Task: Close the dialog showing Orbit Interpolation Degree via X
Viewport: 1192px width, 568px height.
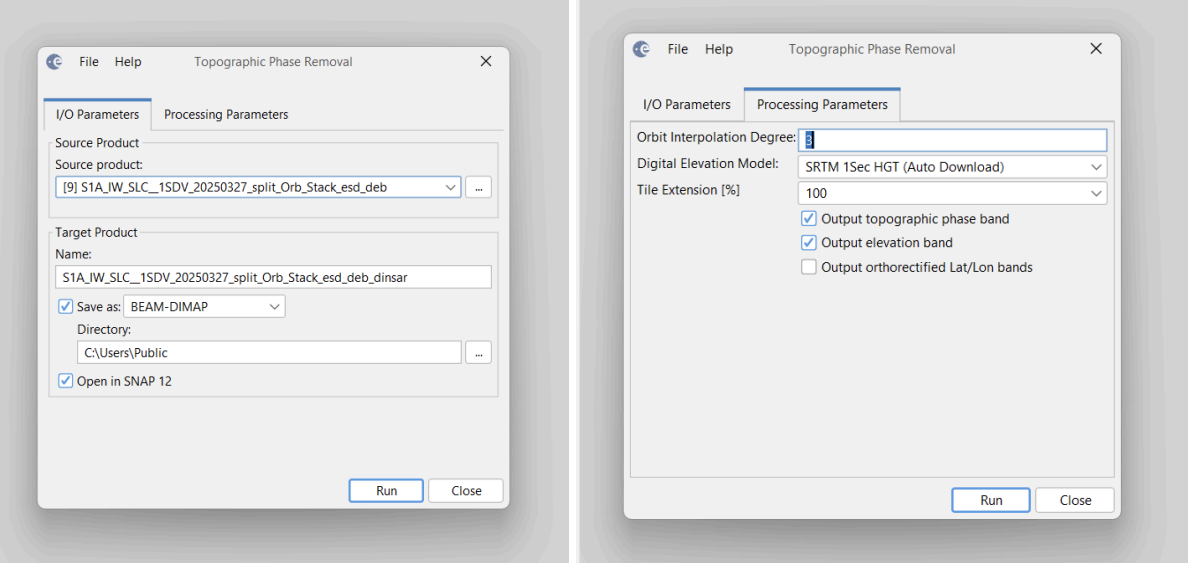Action: [1096, 49]
